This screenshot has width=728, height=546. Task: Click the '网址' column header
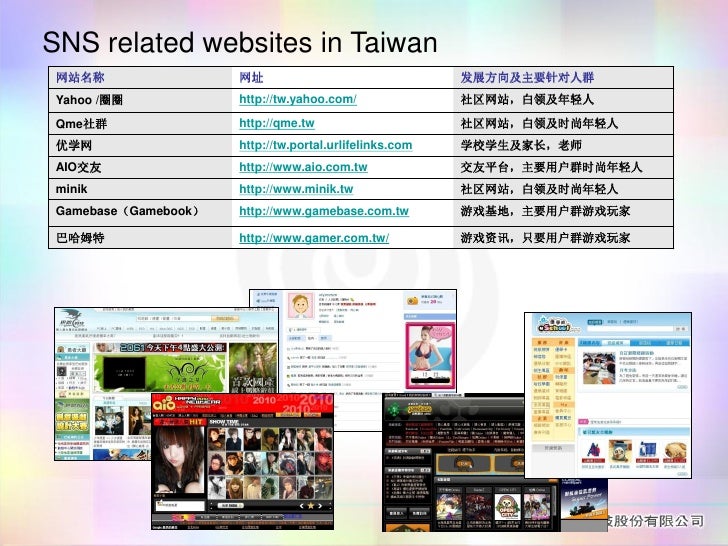(x=343, y=78)
